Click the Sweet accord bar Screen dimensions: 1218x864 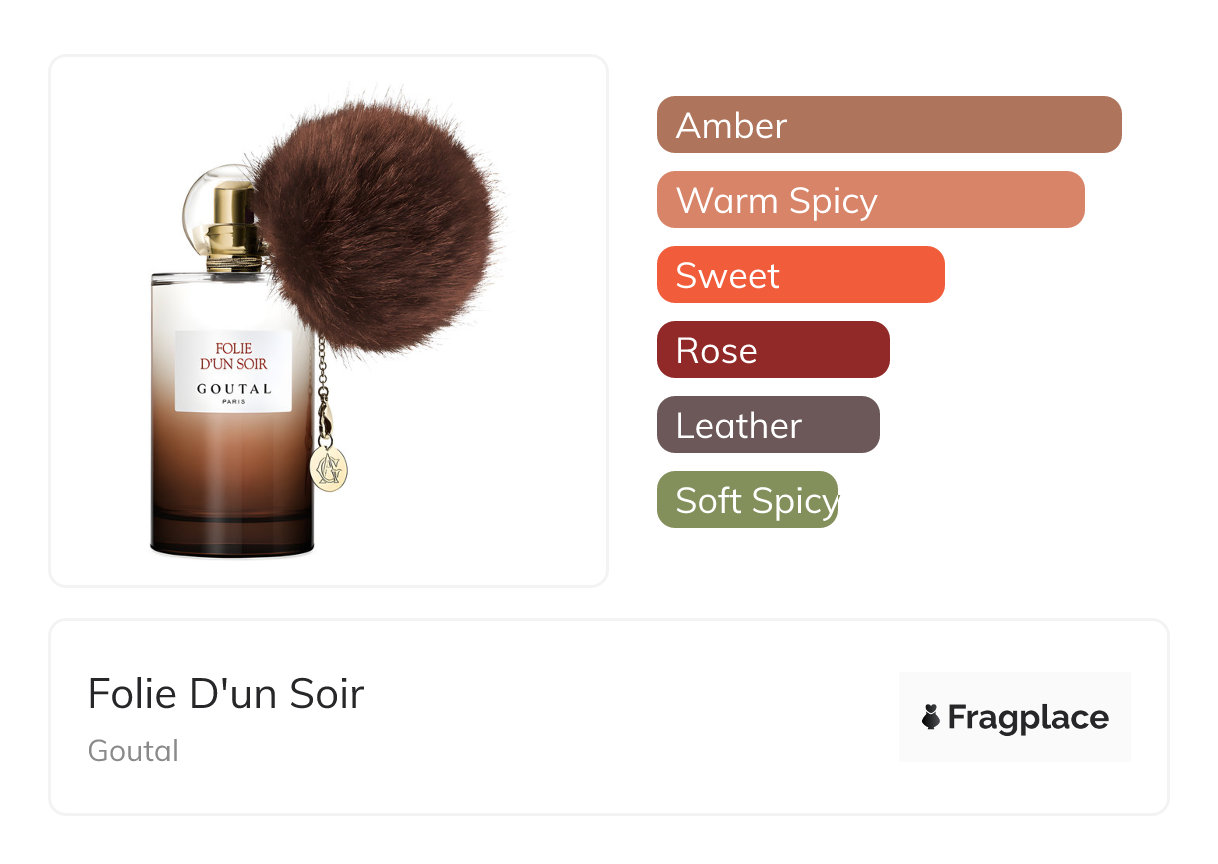pyautogui.click(x=801, y=275)
